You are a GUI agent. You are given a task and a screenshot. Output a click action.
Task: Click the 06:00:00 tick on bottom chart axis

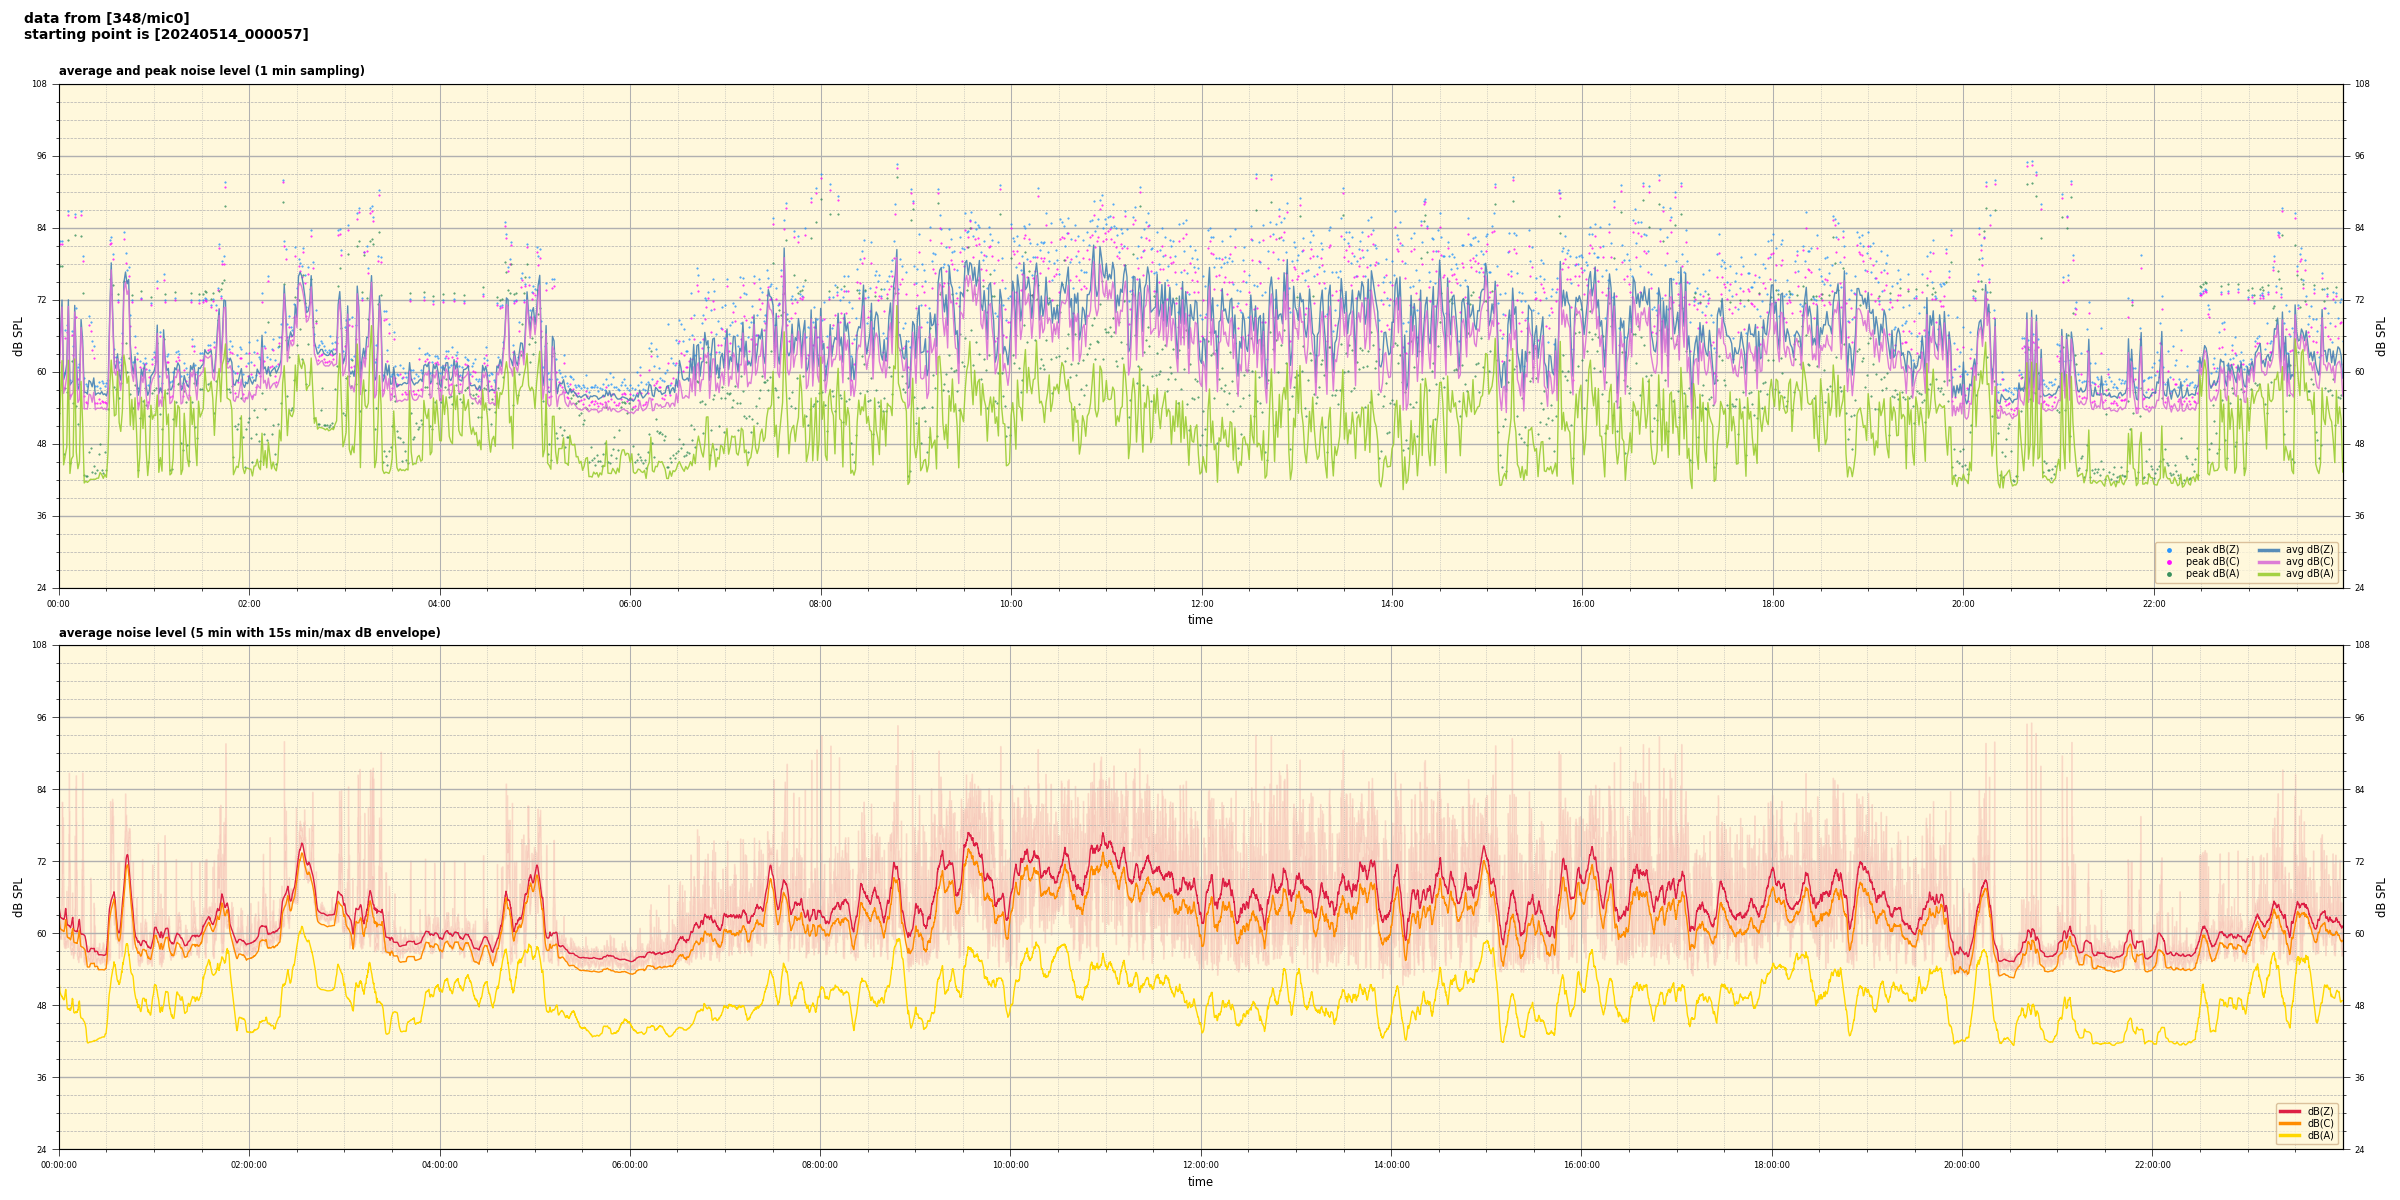click(630, 1165)
